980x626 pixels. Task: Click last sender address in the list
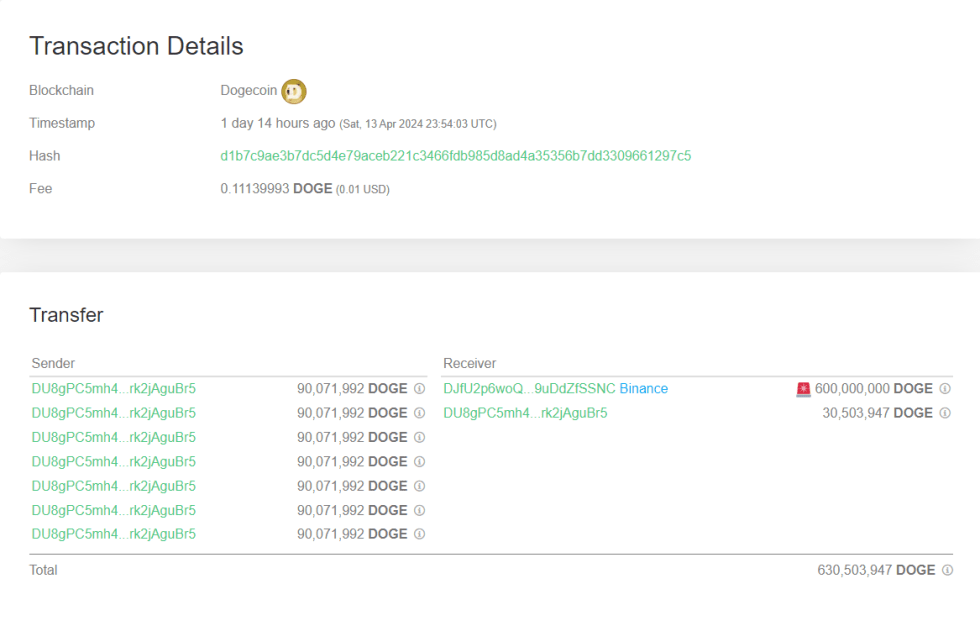[113, 533]
